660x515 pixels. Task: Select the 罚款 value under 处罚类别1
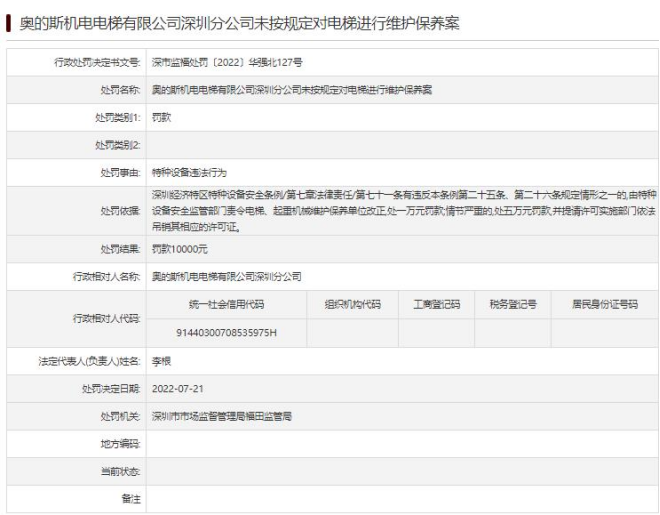coord(161,118)
